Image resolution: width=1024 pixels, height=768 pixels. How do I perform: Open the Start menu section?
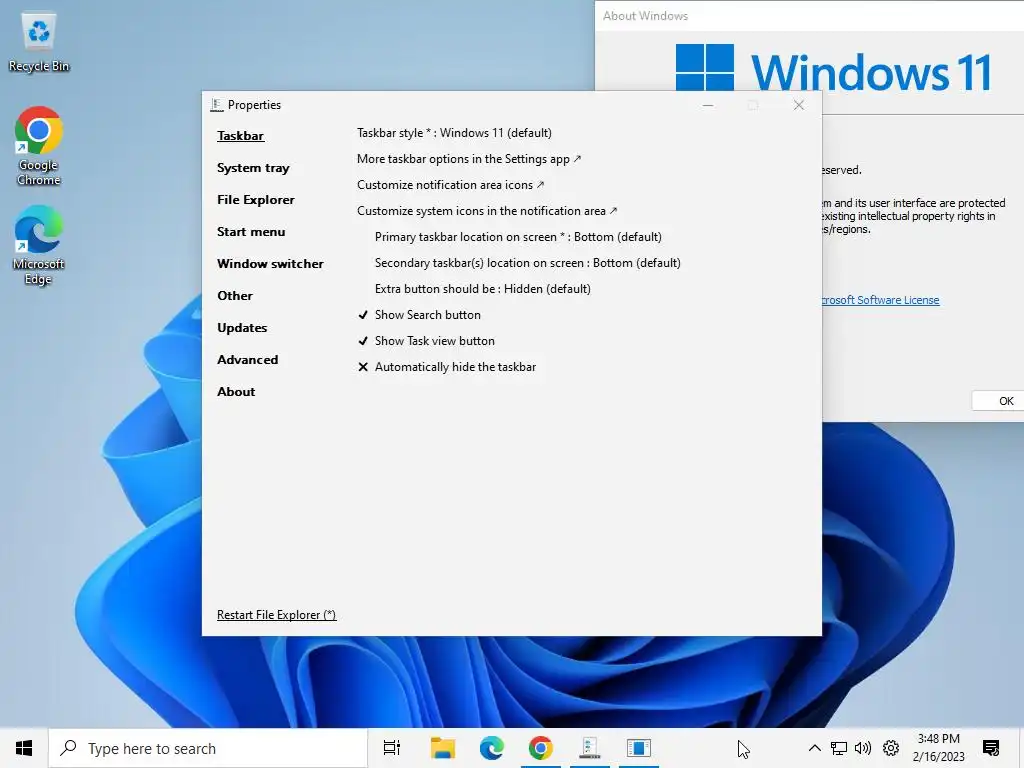point(251,232)
